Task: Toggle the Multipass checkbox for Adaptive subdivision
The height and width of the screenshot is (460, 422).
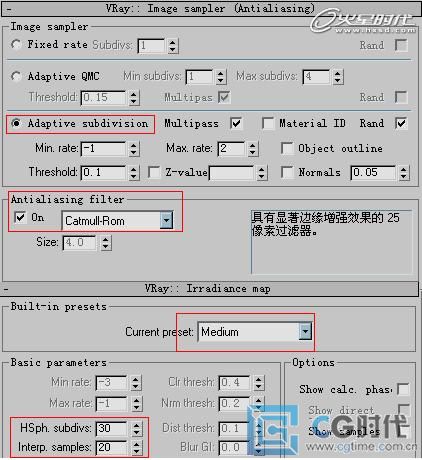Action: coord(236,123)
